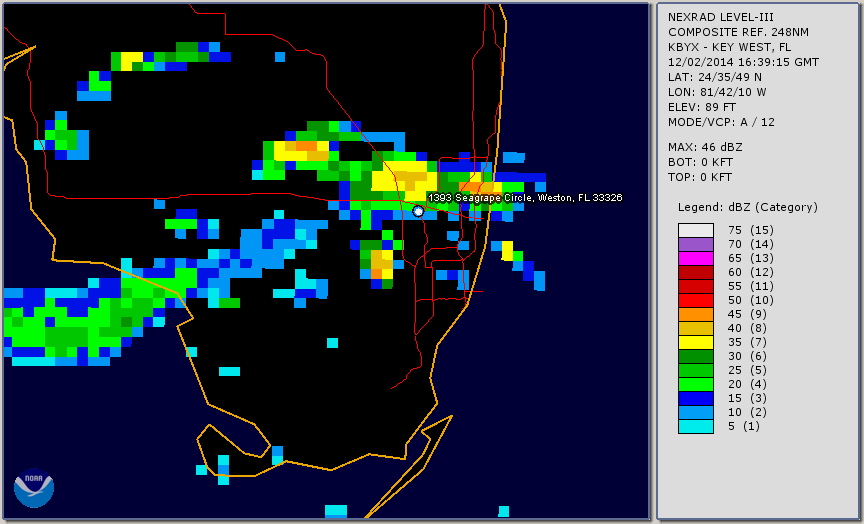Click the 20 (4) legend label
Screen dimensions: 864x524
(748, 384)
